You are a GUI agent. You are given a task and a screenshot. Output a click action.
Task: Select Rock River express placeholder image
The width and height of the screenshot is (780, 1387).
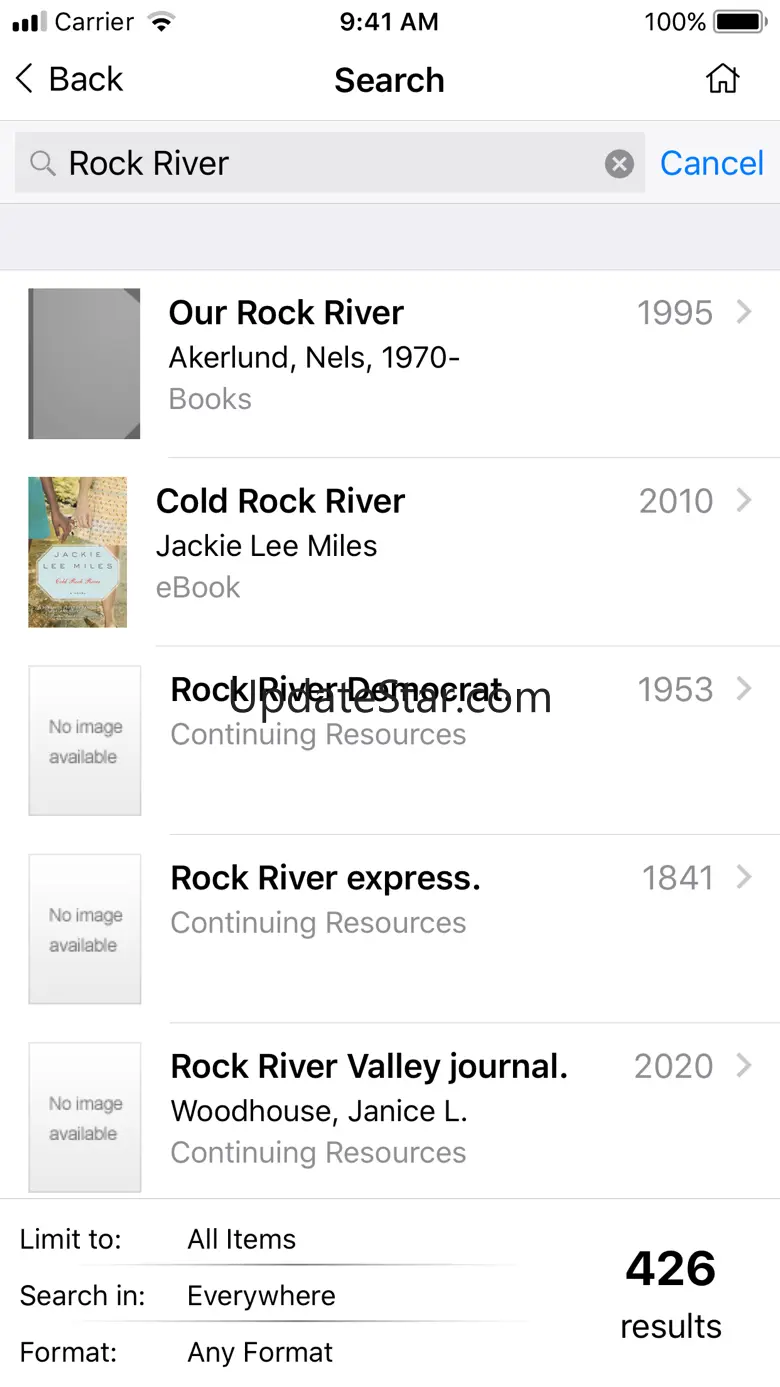[x=84, y=929]
